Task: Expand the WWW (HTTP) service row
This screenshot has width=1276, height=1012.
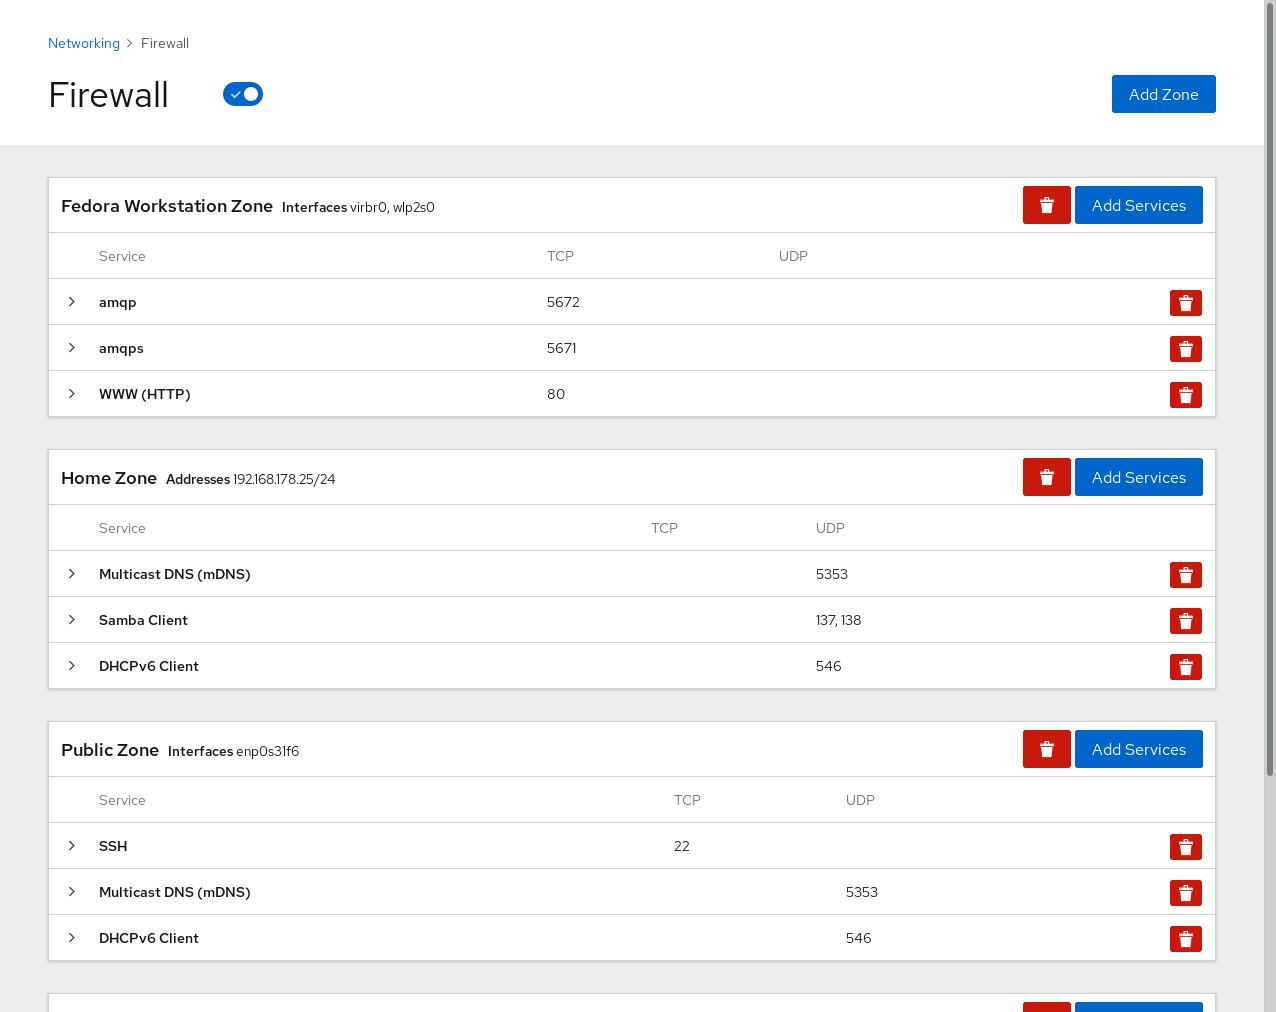Action: click(x=72, y=394)
